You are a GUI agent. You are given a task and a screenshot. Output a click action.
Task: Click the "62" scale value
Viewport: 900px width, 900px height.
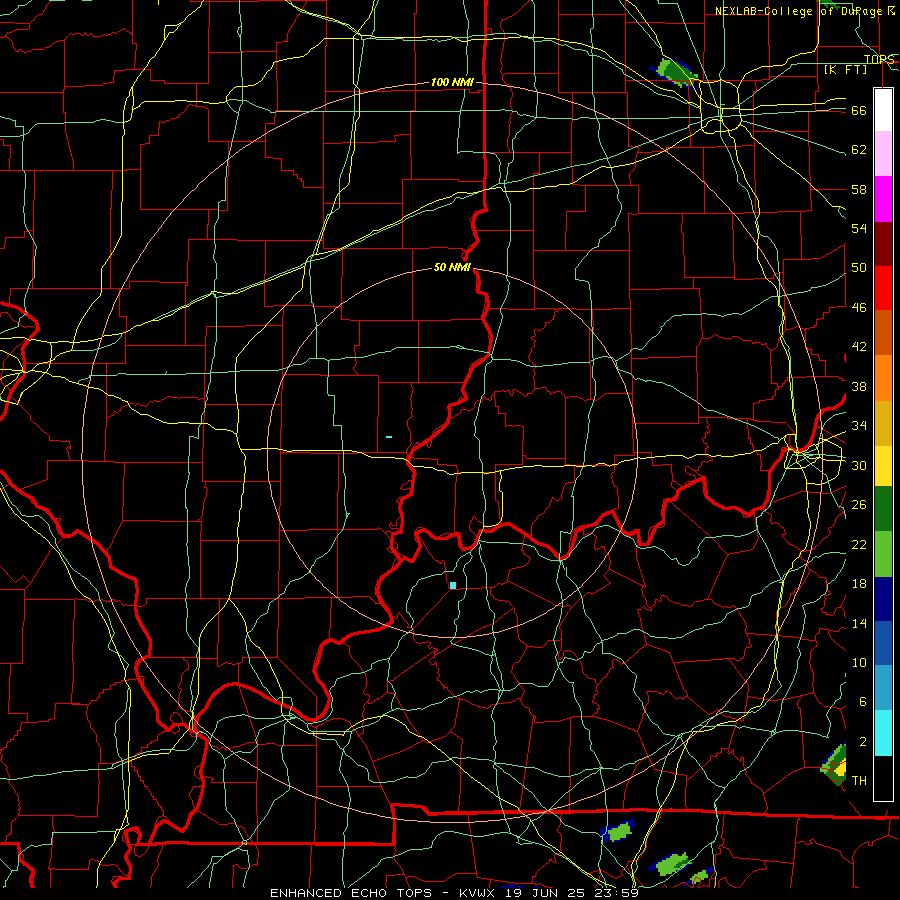point(859,150)
